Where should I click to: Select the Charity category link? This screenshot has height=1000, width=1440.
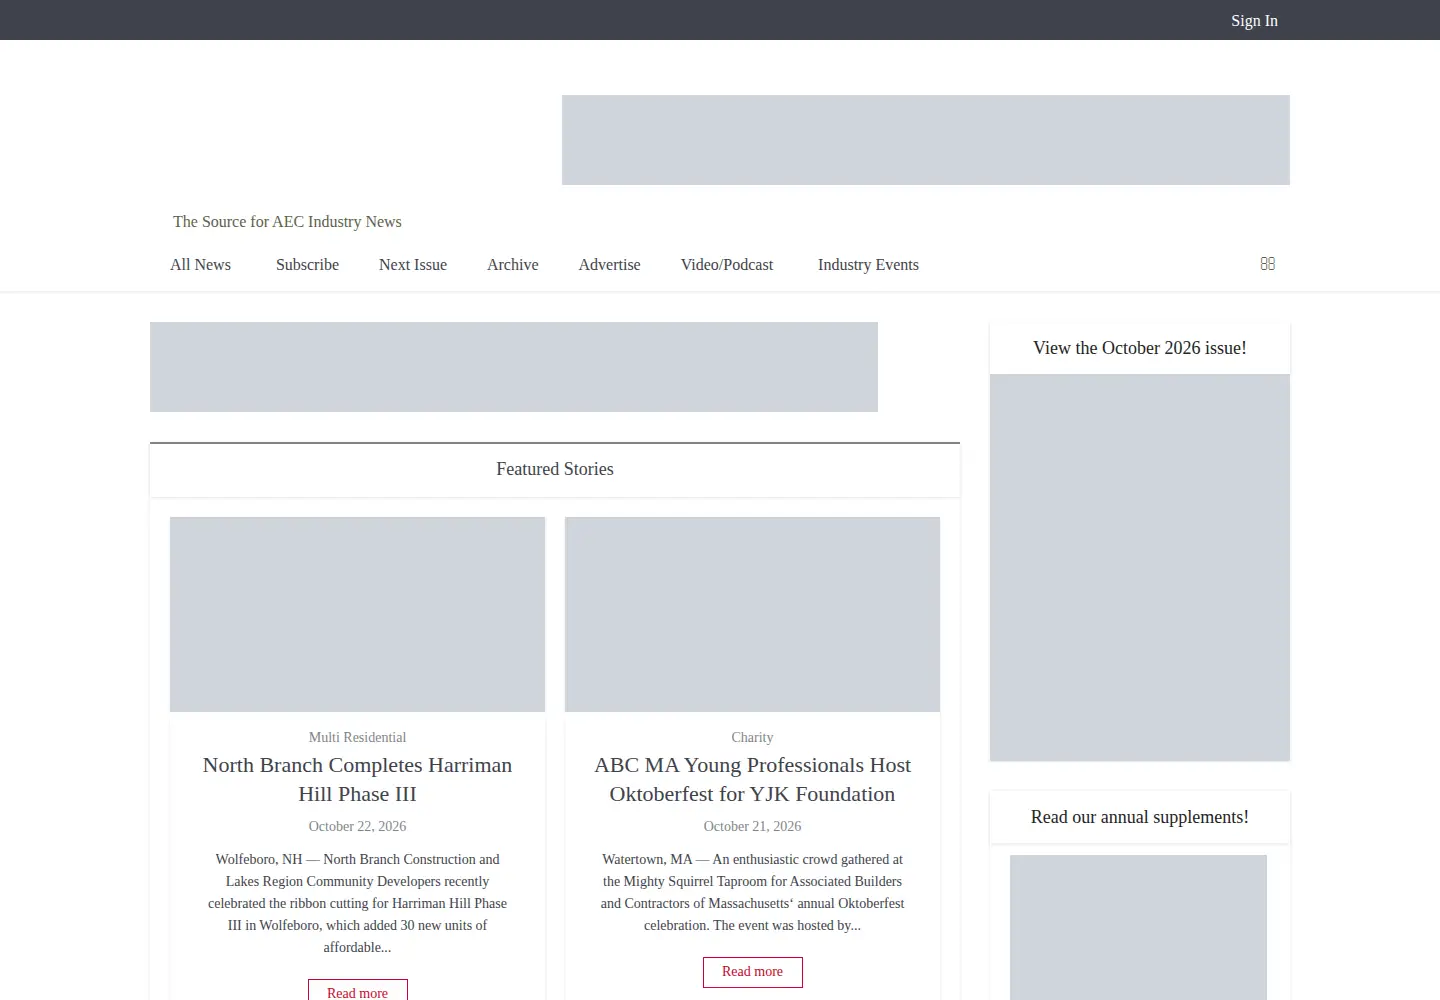click(x=752, y=738)
